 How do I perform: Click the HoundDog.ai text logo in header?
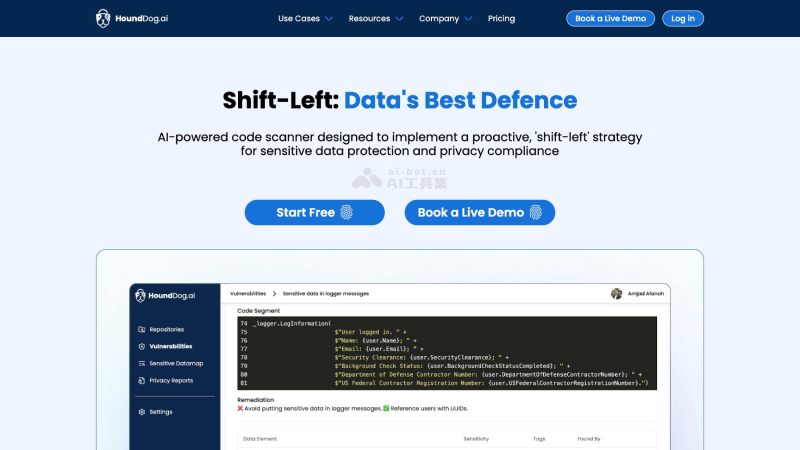(141, 18)
